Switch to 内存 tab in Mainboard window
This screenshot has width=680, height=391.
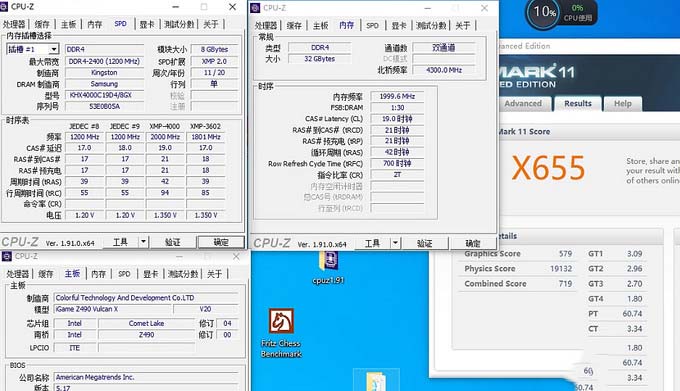[98, 274]
